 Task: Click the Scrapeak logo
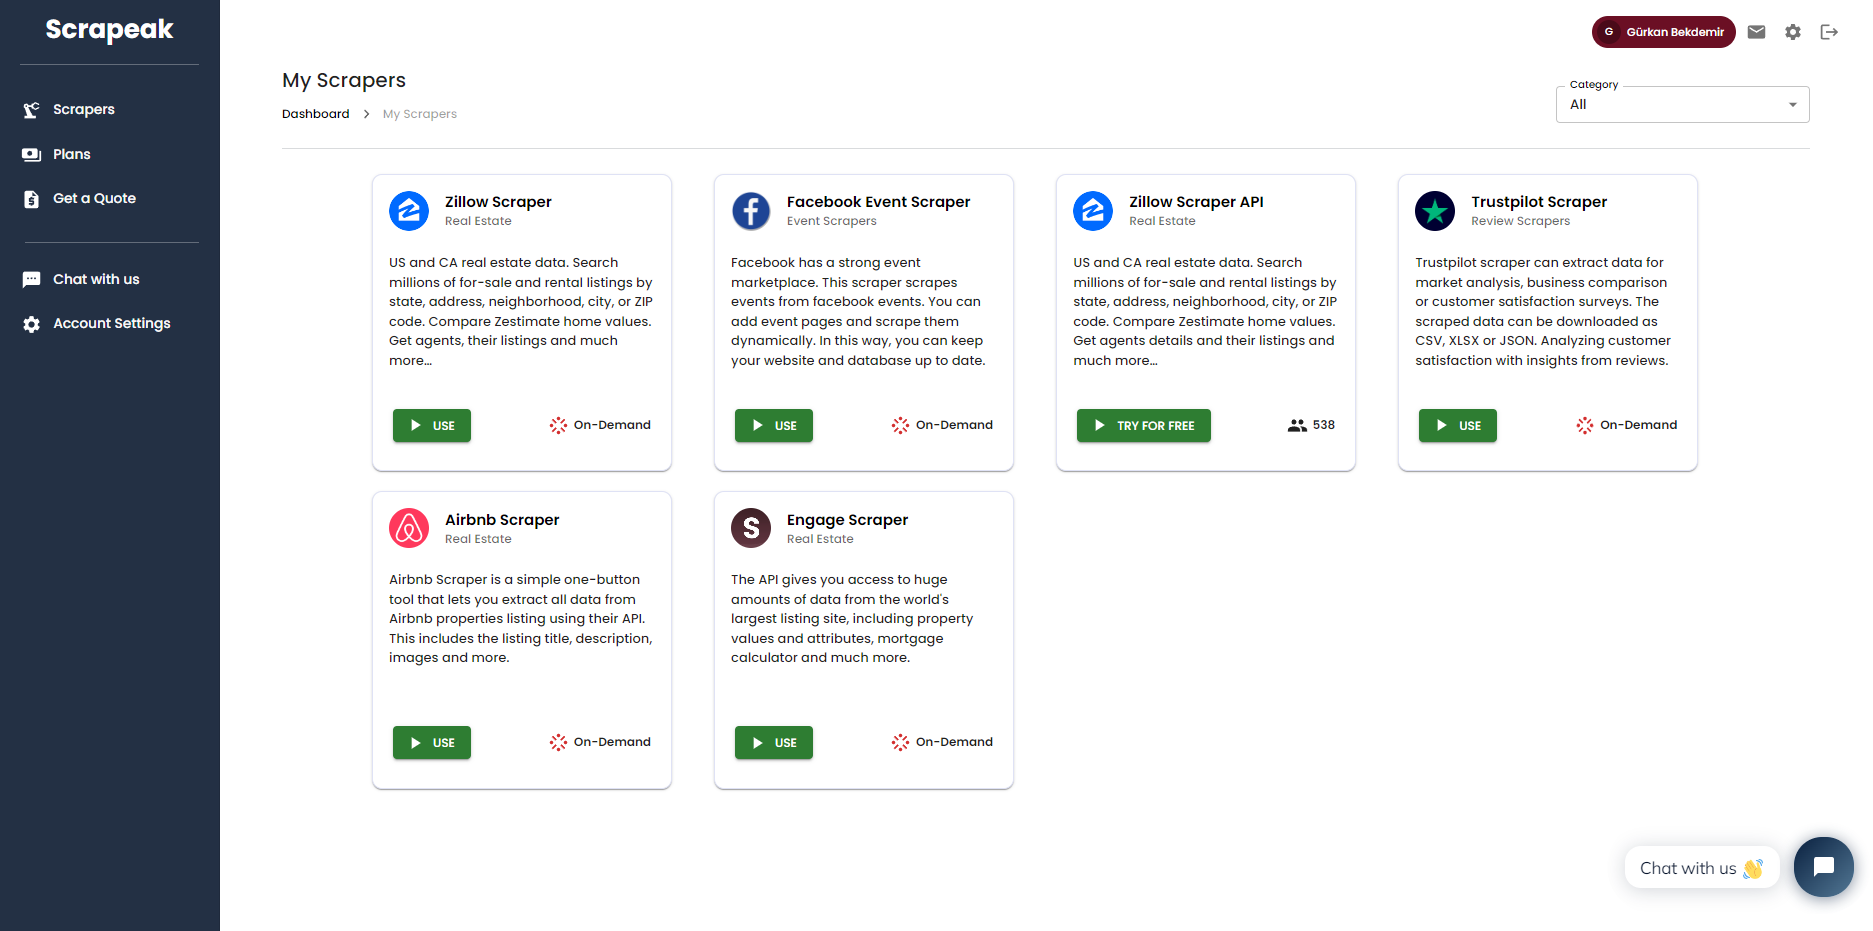click(x=108, y=29)
